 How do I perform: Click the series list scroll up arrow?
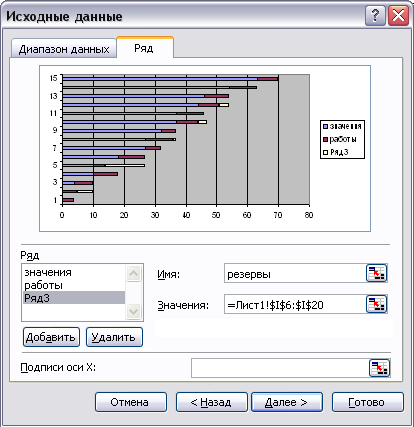(x=134, y=274)
